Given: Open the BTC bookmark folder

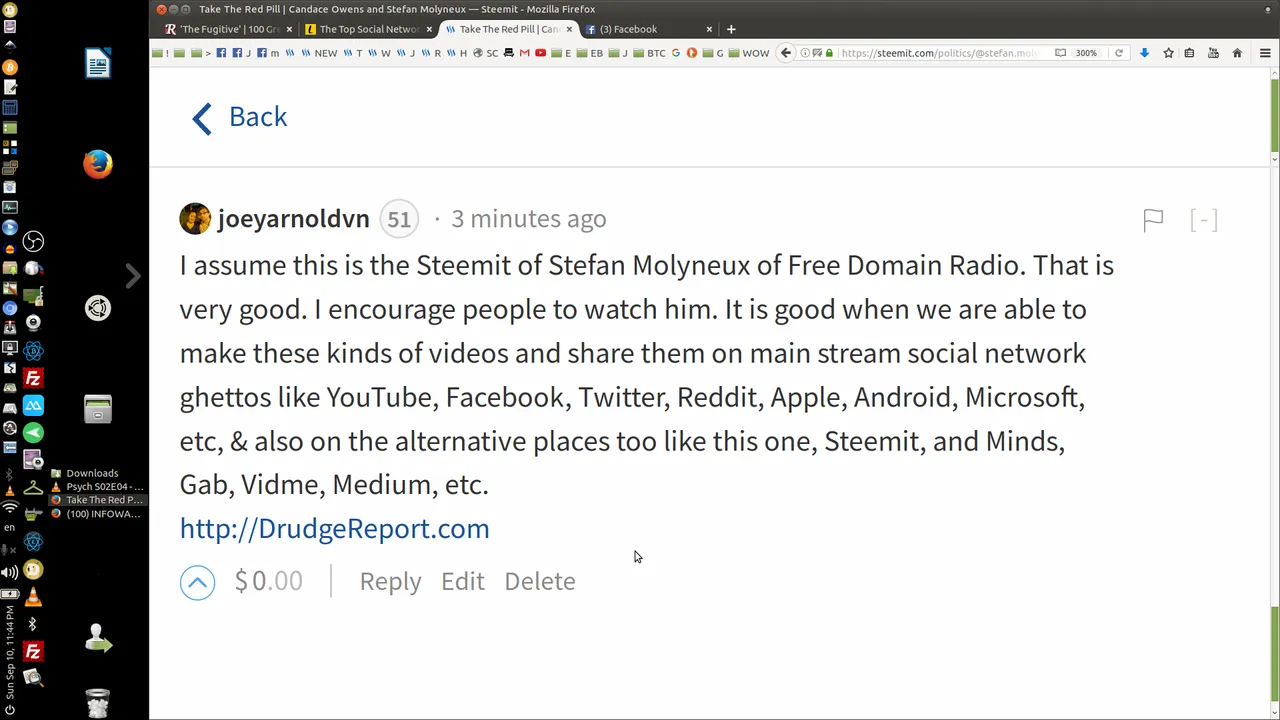Looking at the screenshot, I should (650, 53).
